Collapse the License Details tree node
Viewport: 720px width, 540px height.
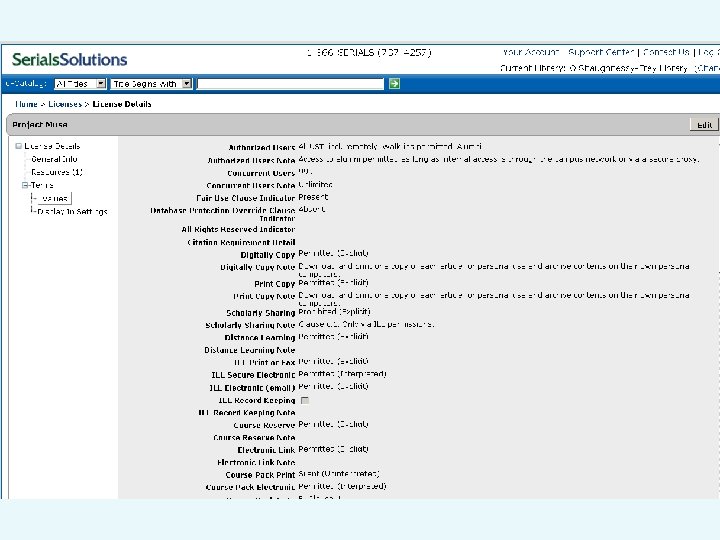(x=18, y=146)
